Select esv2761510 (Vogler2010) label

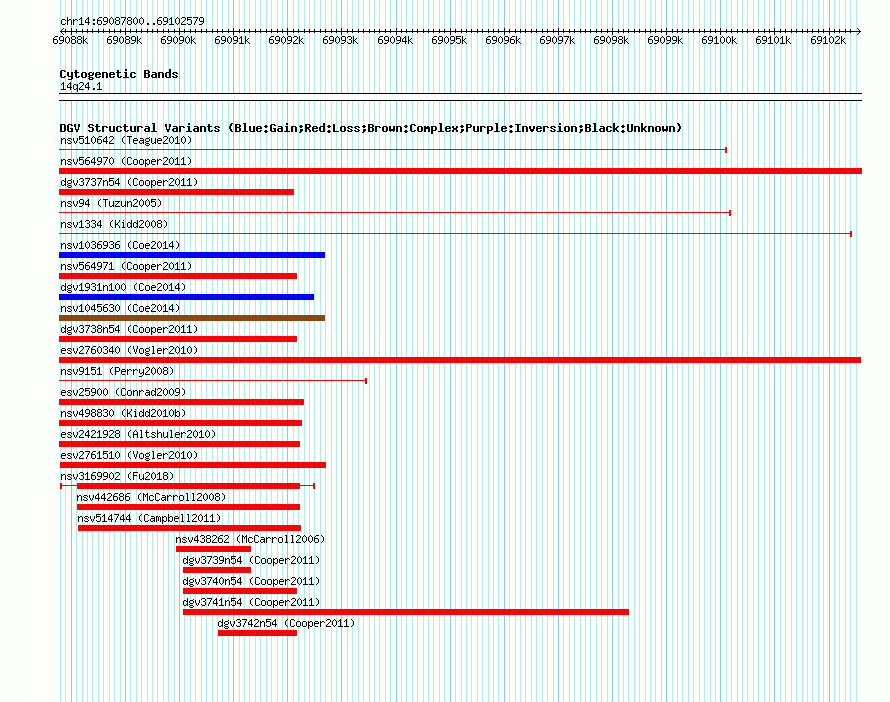tap(129, 455)
